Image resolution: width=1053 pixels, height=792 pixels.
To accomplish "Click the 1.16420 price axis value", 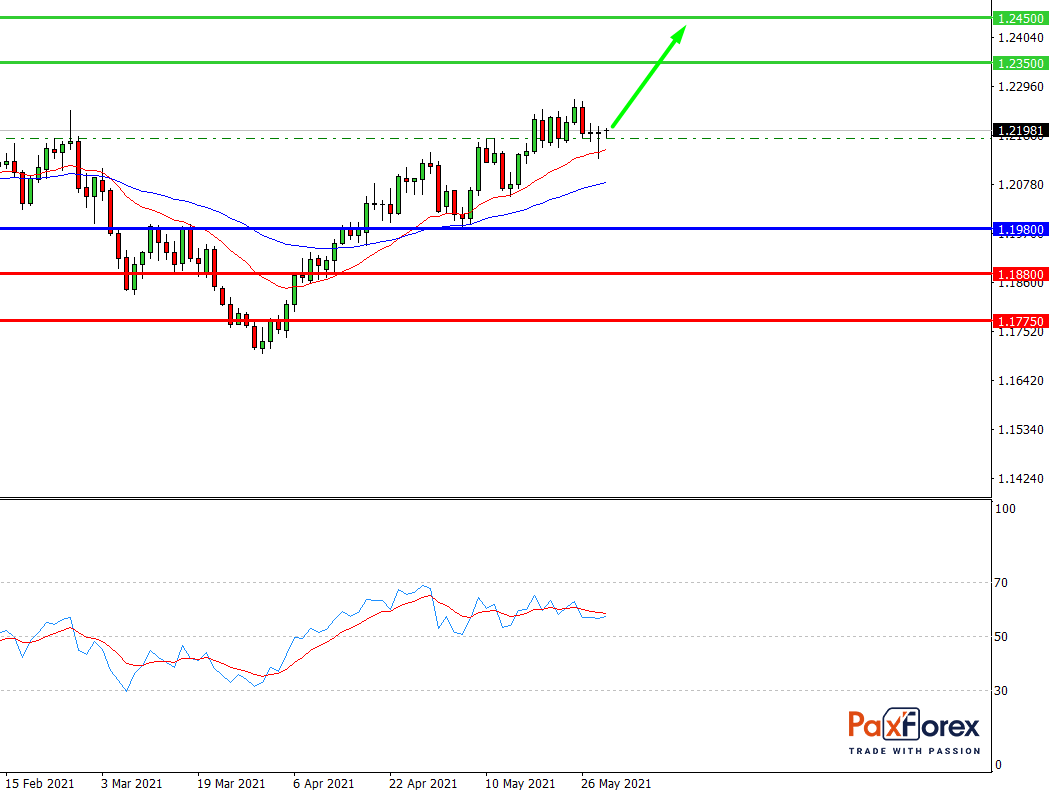I will 1021,381.
